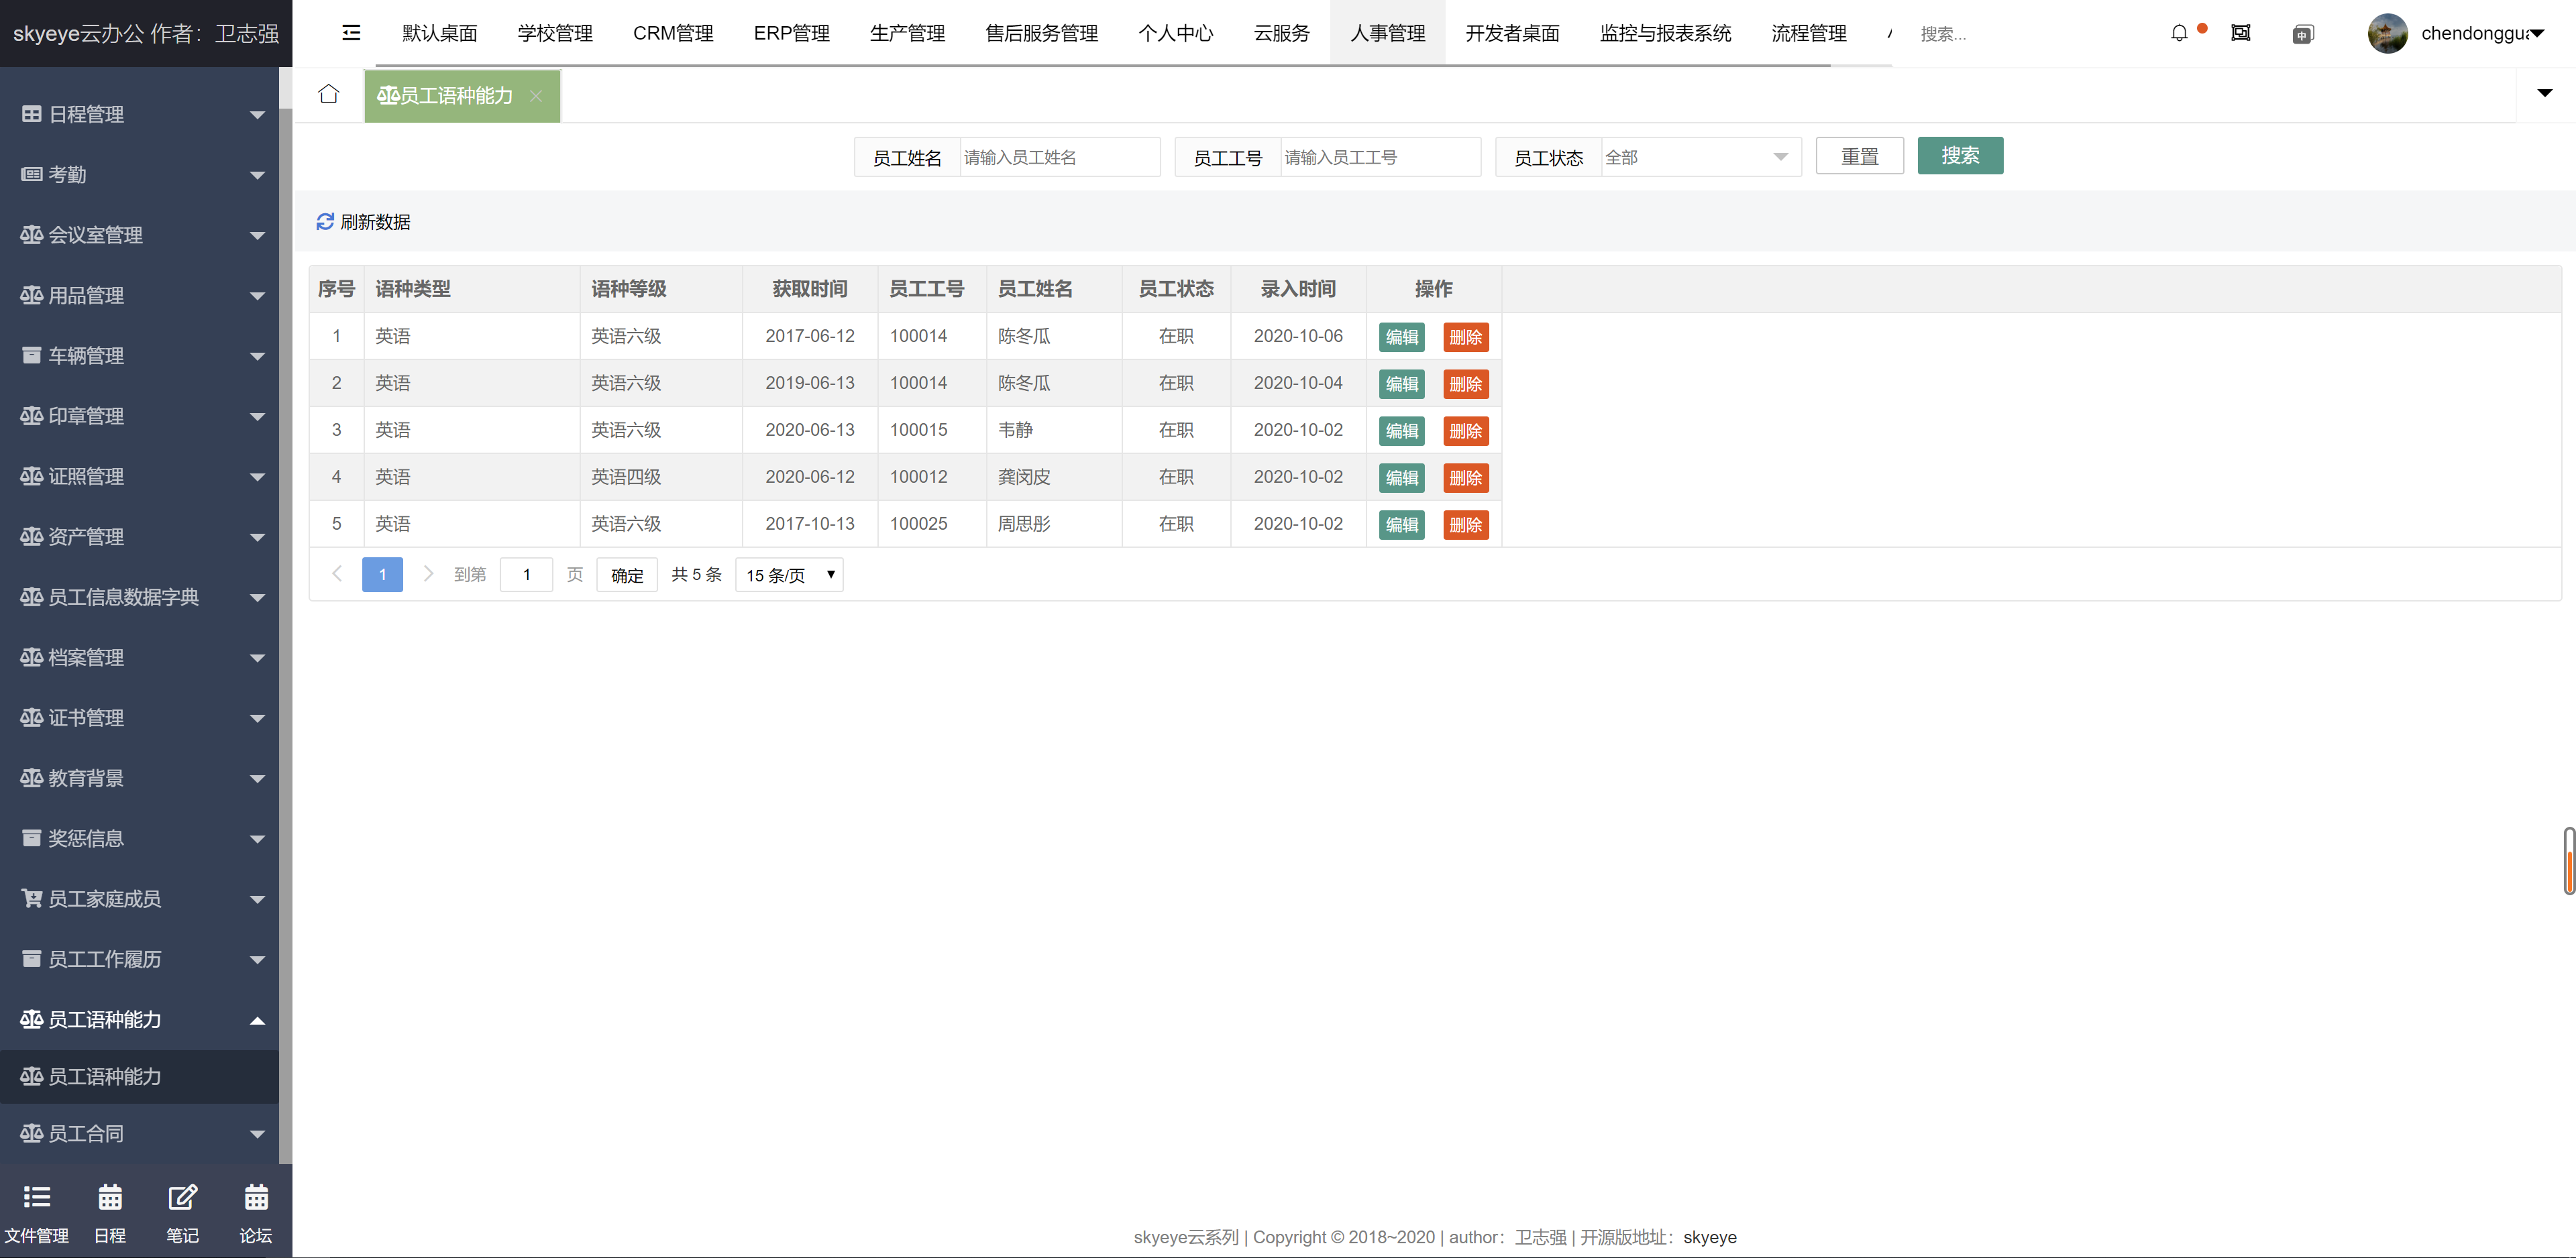Screen dimensions: 2576x1258
Task: Open the skyeye open-source link in footer
Action: (x=1709, y=1237)
